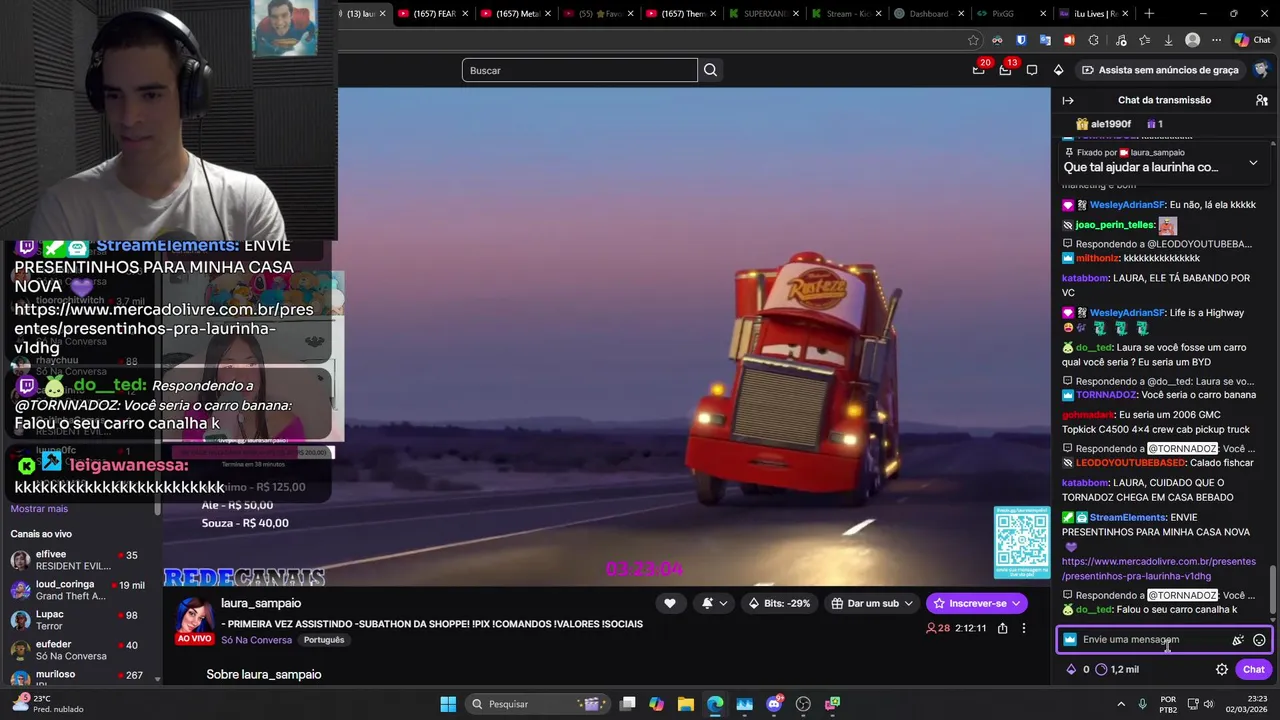The height and width of the screenshot is (720, 1280).
Task: Click username gohmadaek in chat
Action: (x=1088, y=415)
